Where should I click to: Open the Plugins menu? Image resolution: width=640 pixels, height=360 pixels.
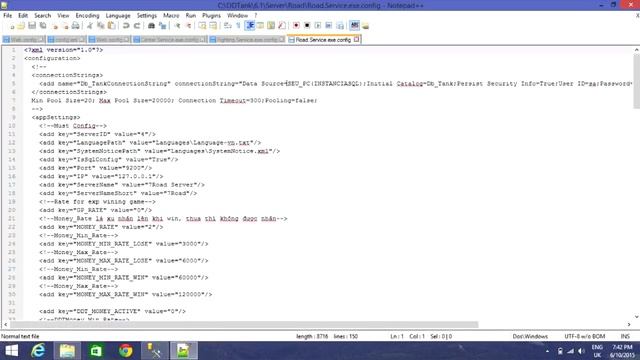pos(211,16)
